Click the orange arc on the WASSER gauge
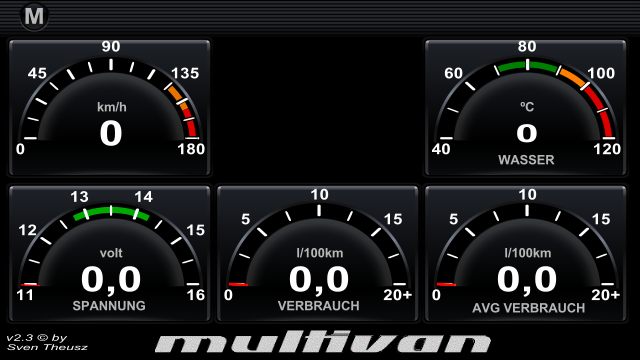 click(x=574, y=77)
